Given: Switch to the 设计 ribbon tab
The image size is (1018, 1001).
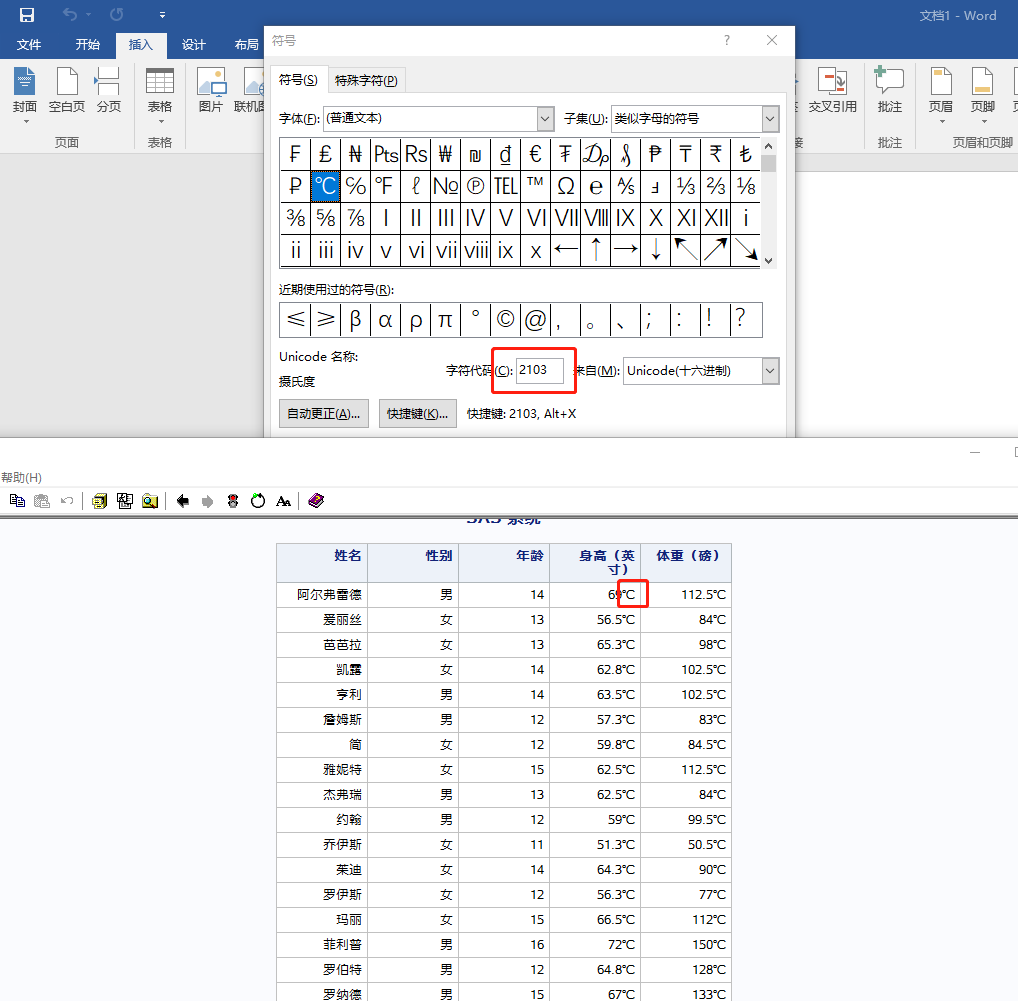Looking at the screenshot, I should (194, 44).
